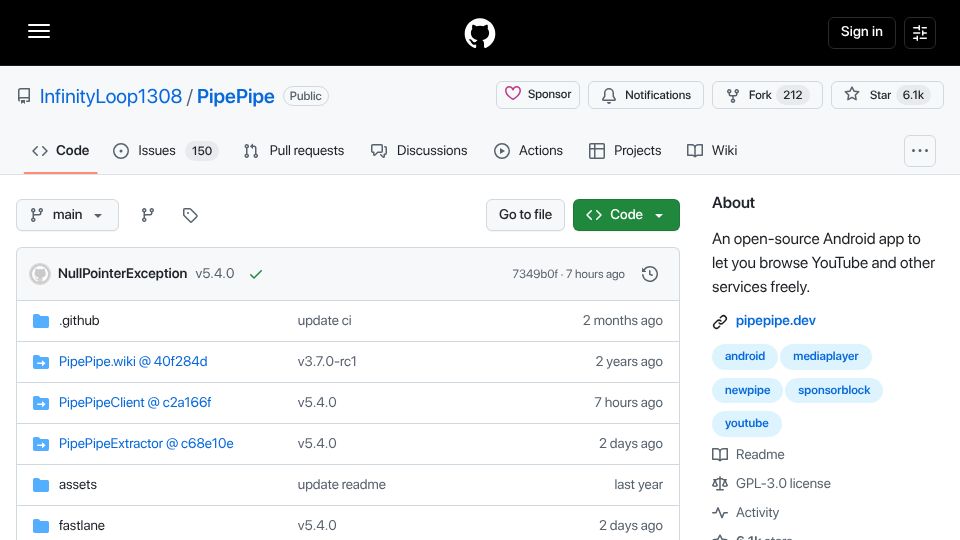This screenshot has height=540, width=960.
Task: Select the sponsorblock topic tag
Action: (834, 390)
